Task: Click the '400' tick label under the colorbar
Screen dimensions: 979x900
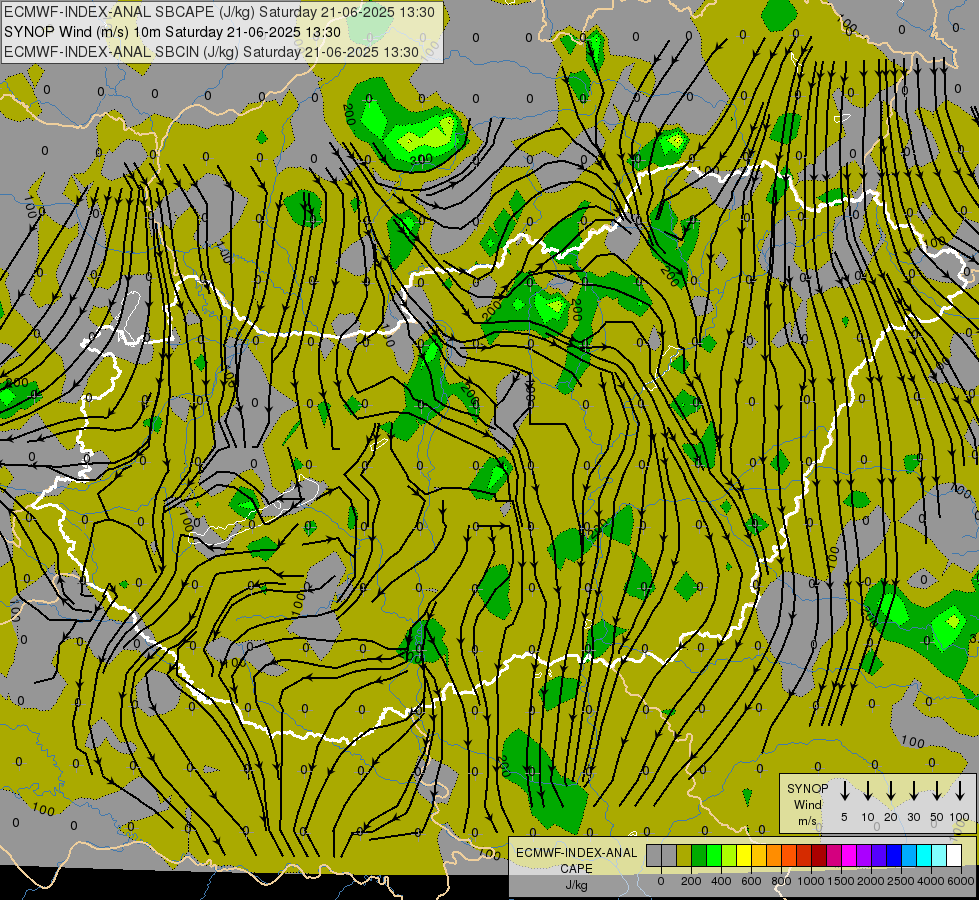Action: 721,881
